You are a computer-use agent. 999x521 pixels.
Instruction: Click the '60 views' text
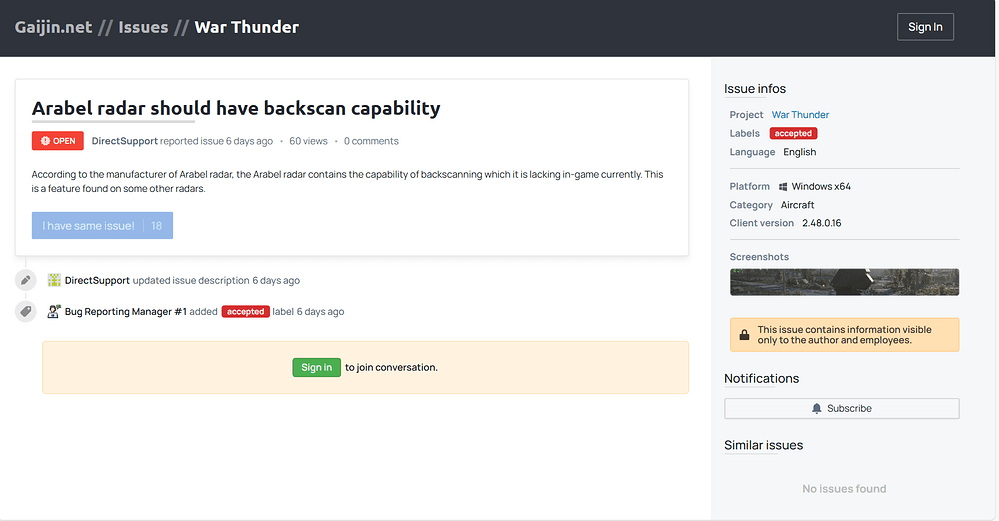pos(308,141)
